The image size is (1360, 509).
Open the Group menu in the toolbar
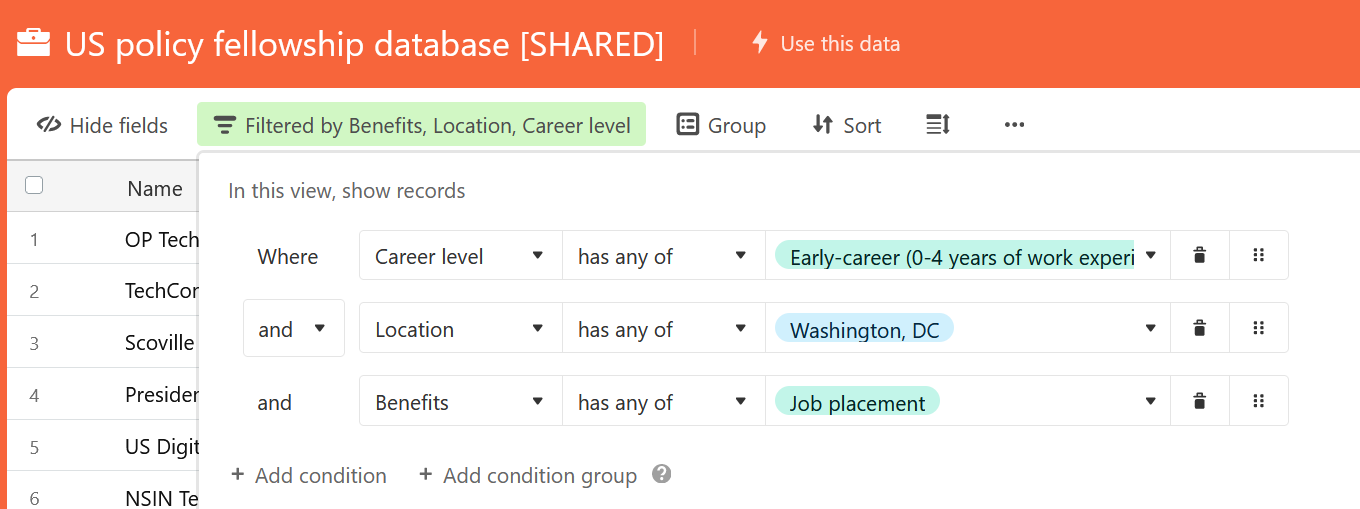tap(721, 125)
